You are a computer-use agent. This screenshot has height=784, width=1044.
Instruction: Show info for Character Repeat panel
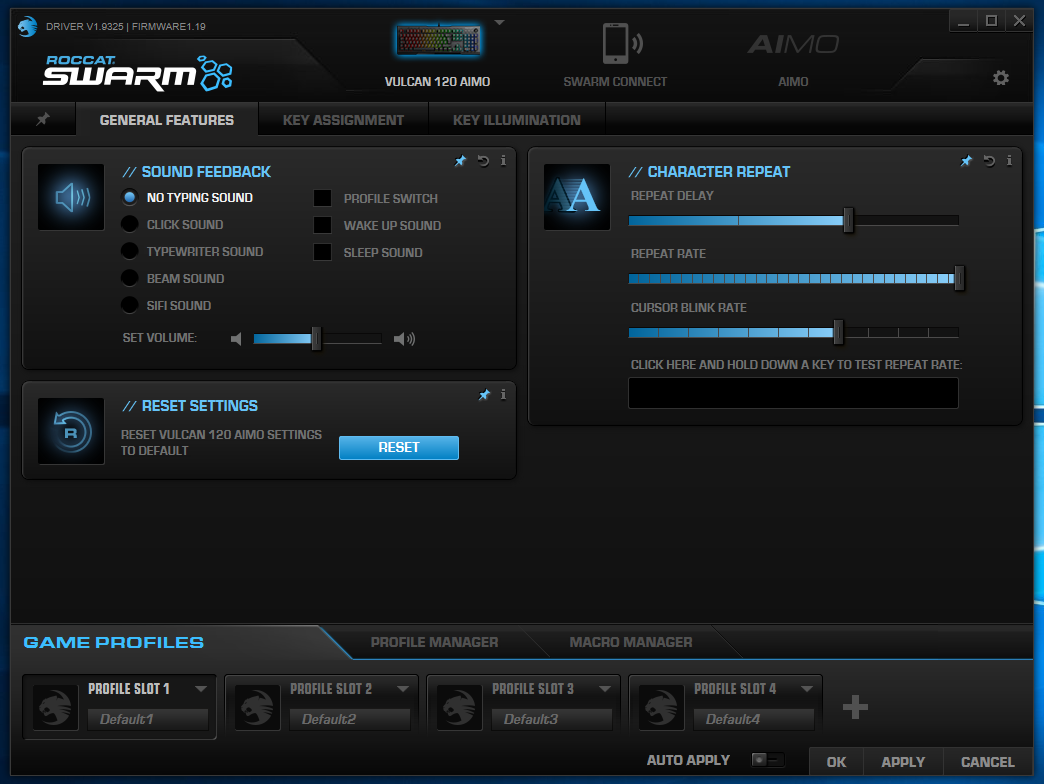point(1009,160)
